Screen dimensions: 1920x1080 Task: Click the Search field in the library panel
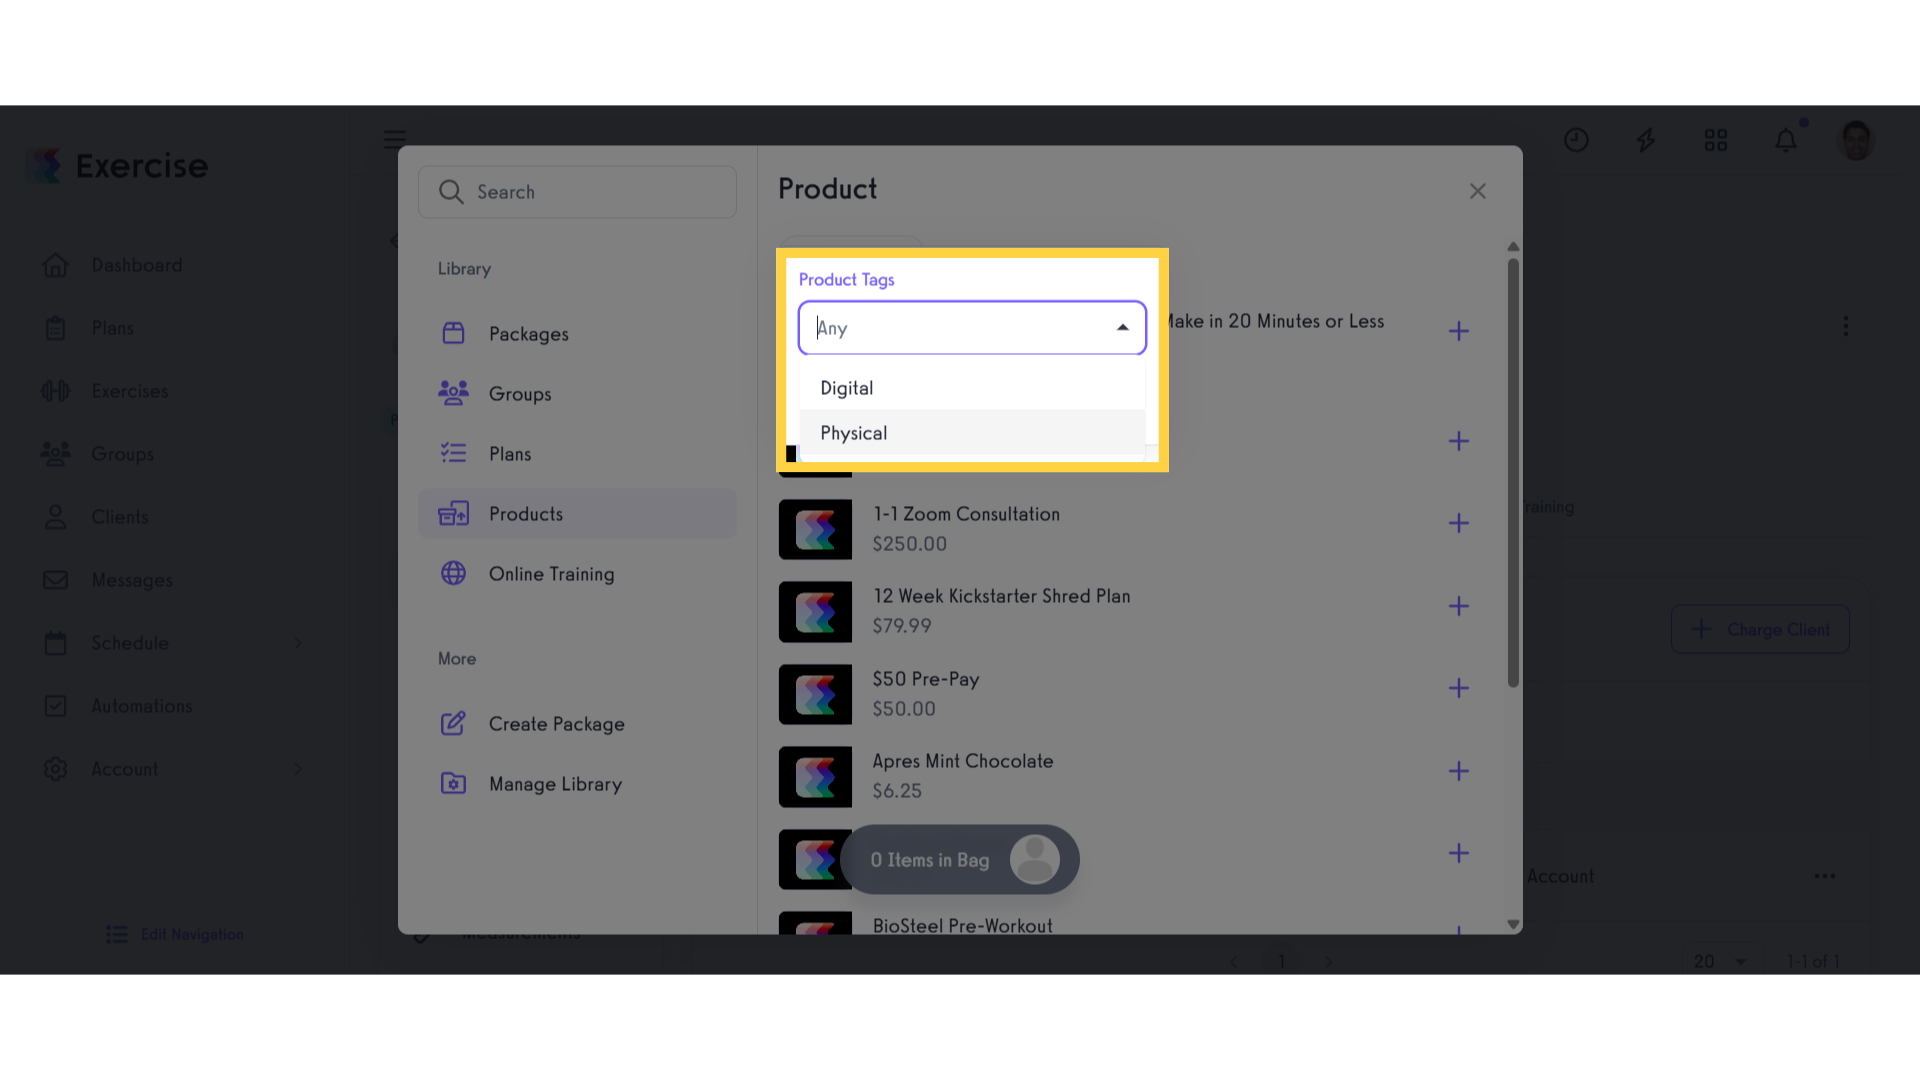click(577, 192)
